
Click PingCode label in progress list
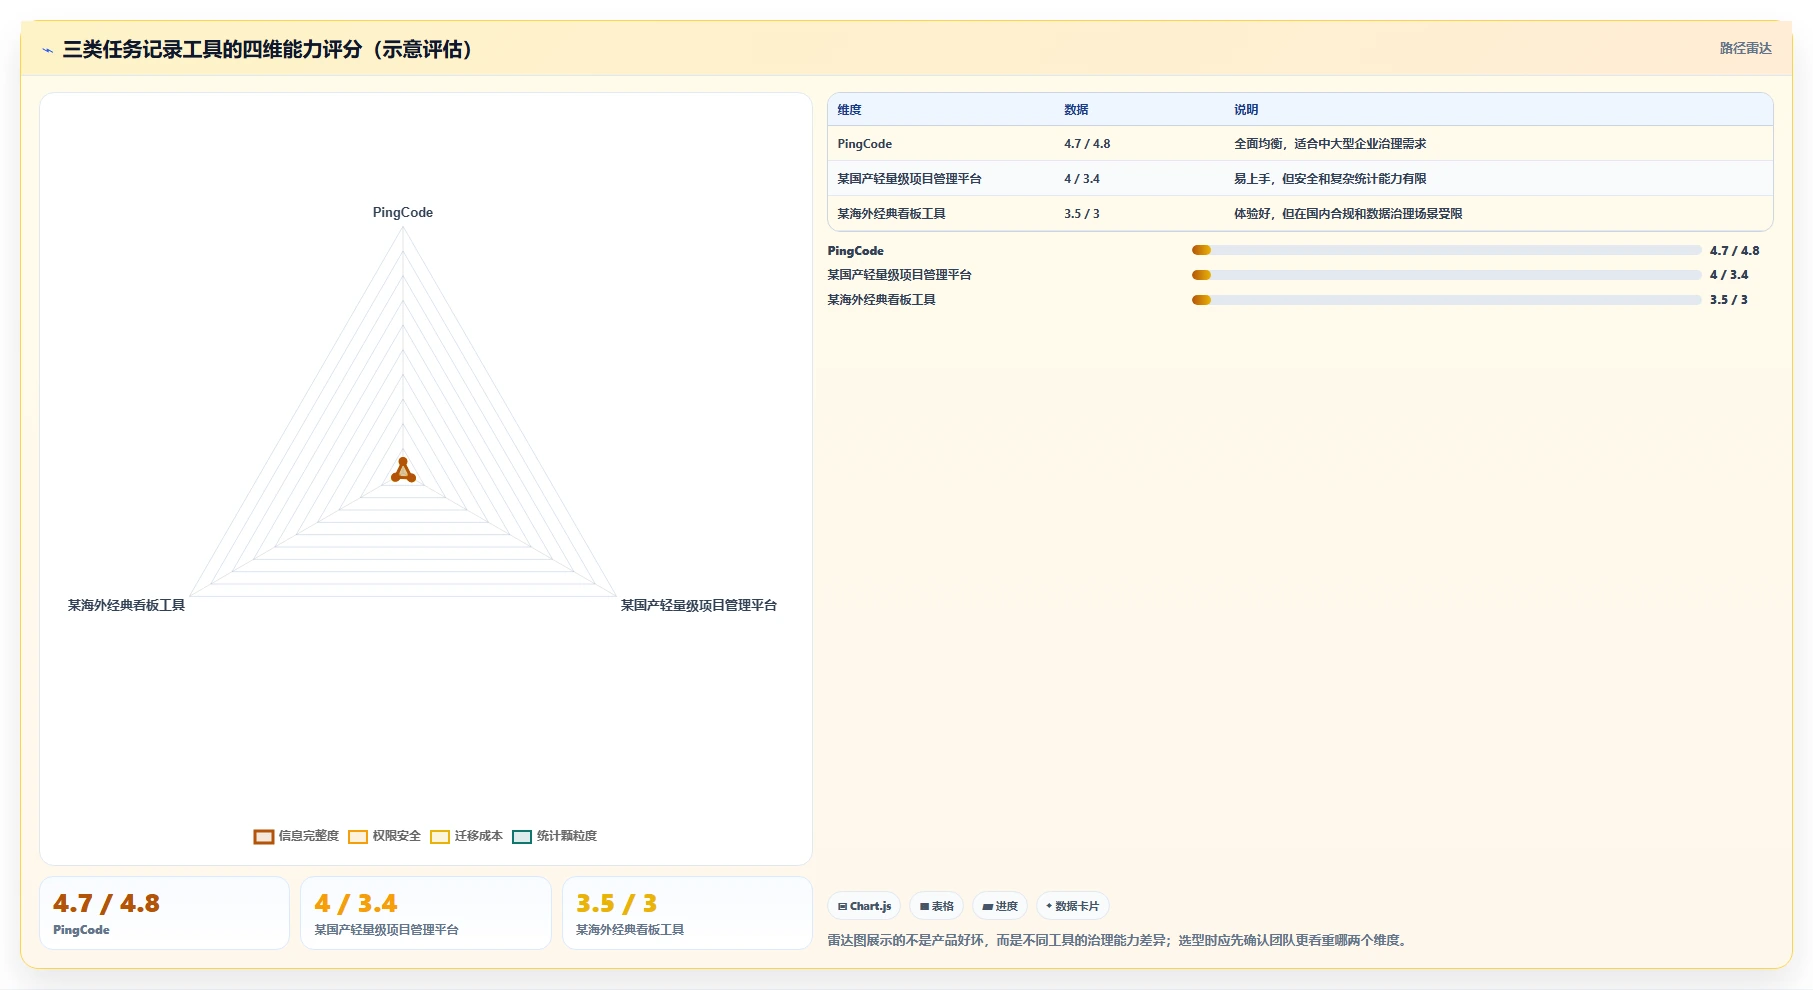[x=855, y=251]
